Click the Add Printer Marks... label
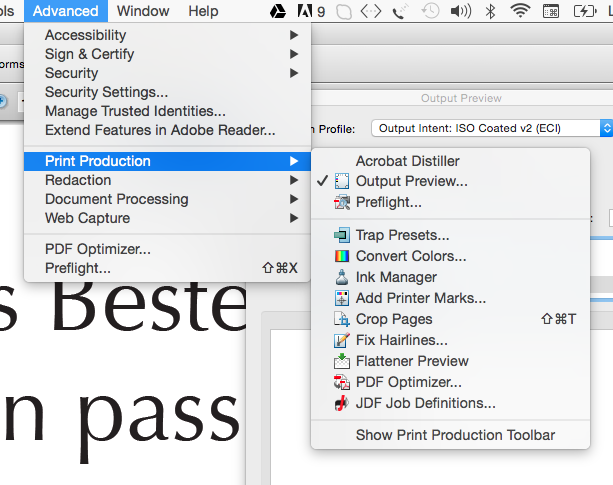 pyautogui.click(x=421, y=298)
